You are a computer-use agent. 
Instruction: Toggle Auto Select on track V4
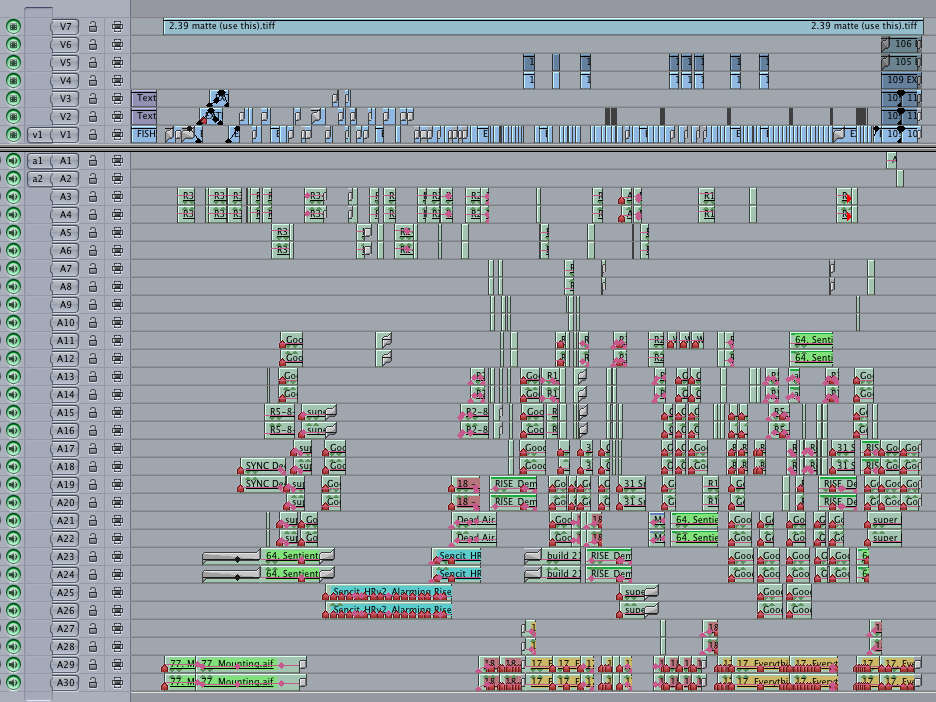pyautogui.click(x=117, y=80)
